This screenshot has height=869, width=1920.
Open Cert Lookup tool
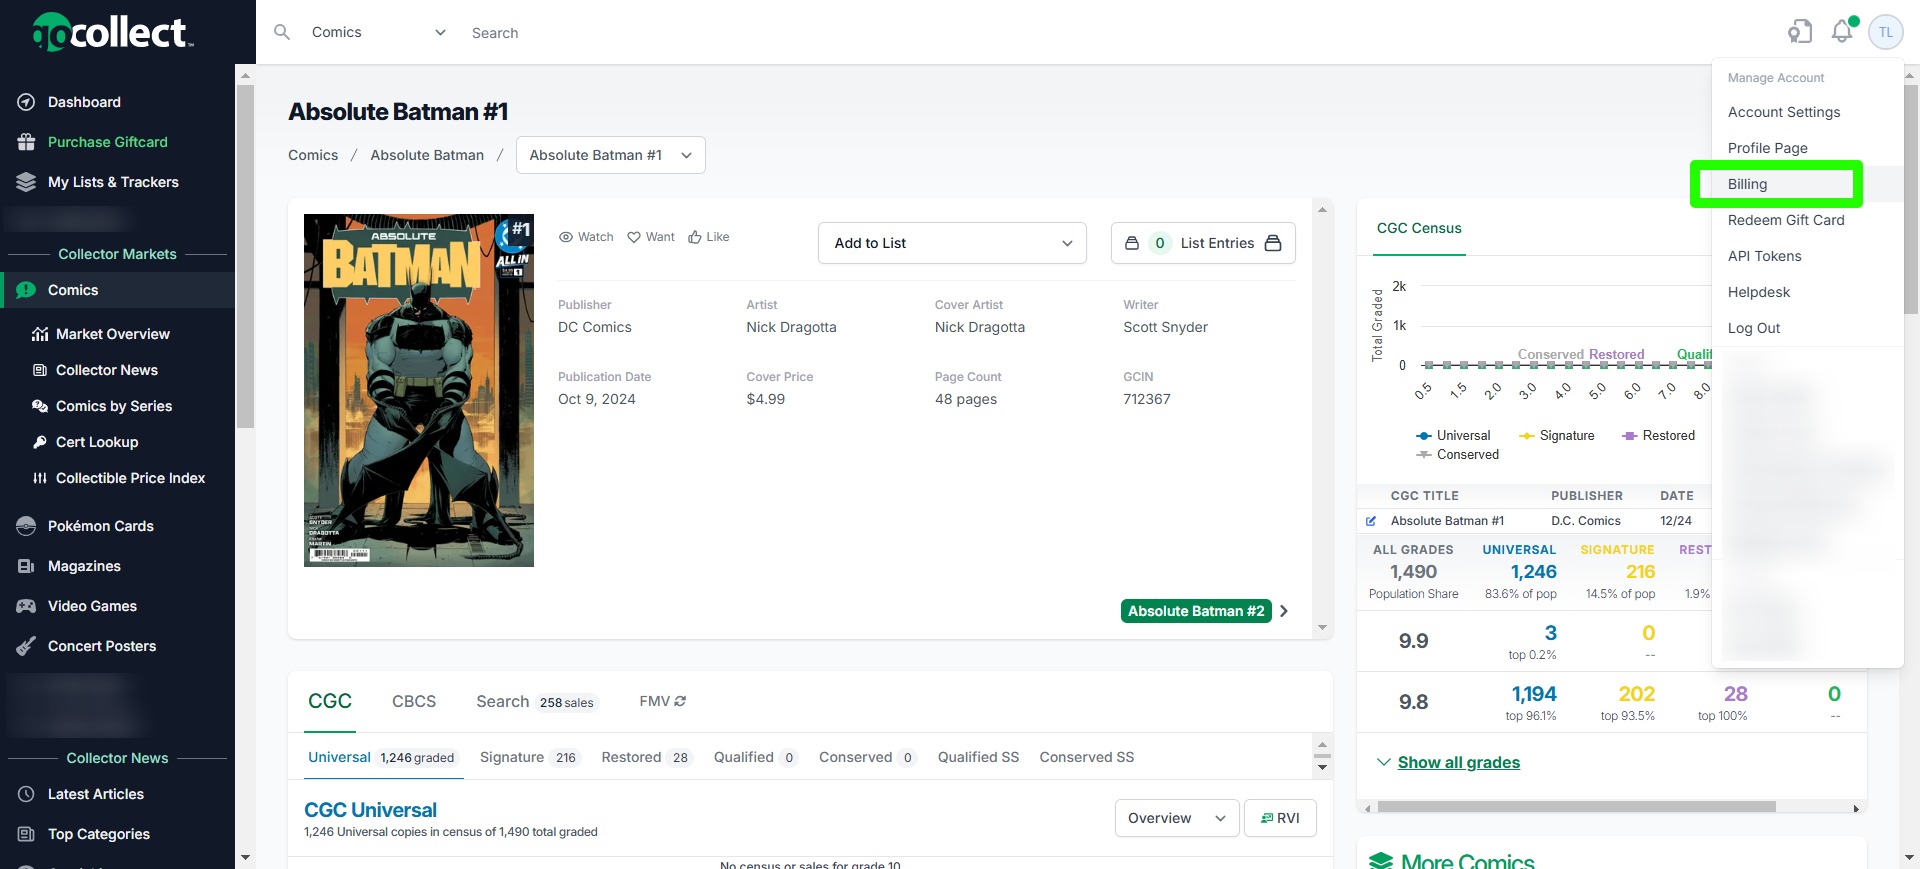point(97,442)
